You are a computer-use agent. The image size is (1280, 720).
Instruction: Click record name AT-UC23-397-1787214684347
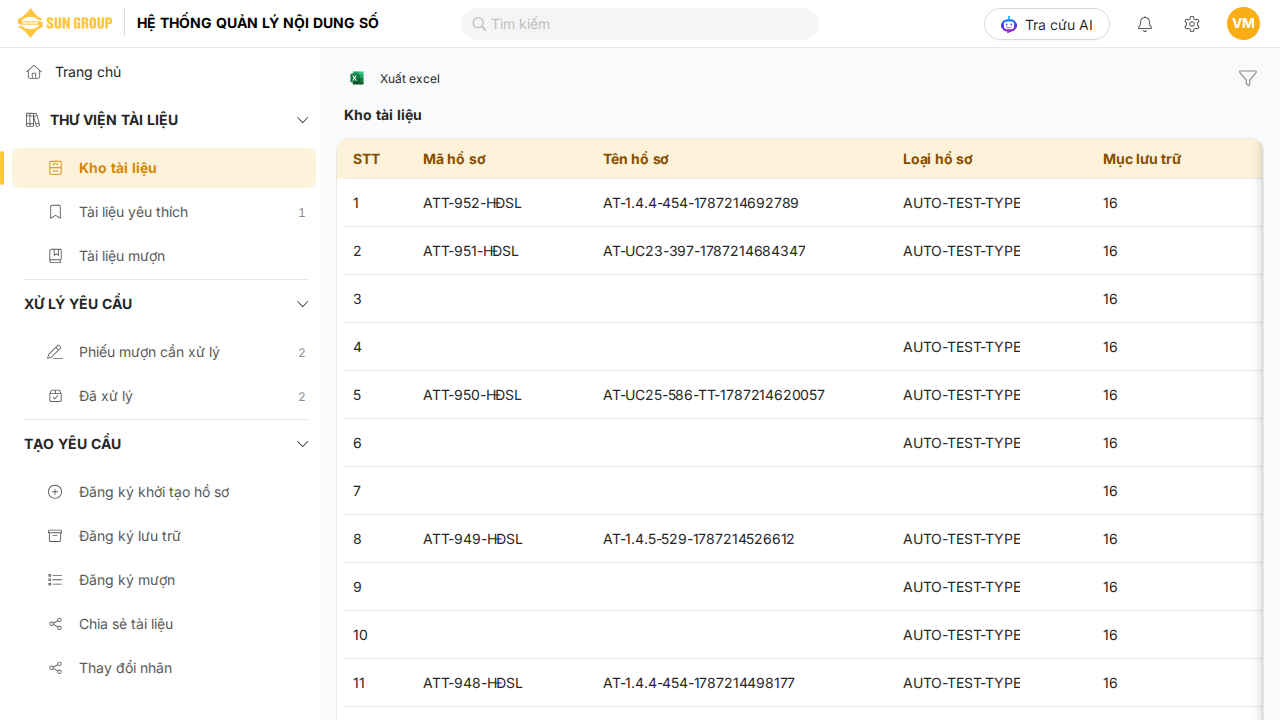click(704, 251)
